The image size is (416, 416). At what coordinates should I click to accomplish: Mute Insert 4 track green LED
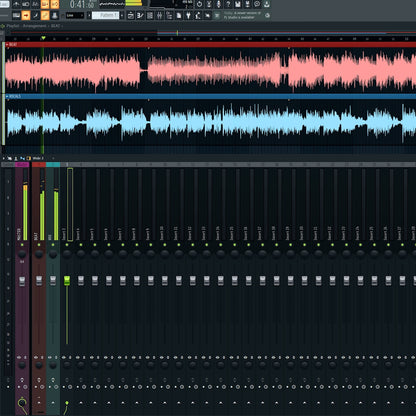coord(81,245)
